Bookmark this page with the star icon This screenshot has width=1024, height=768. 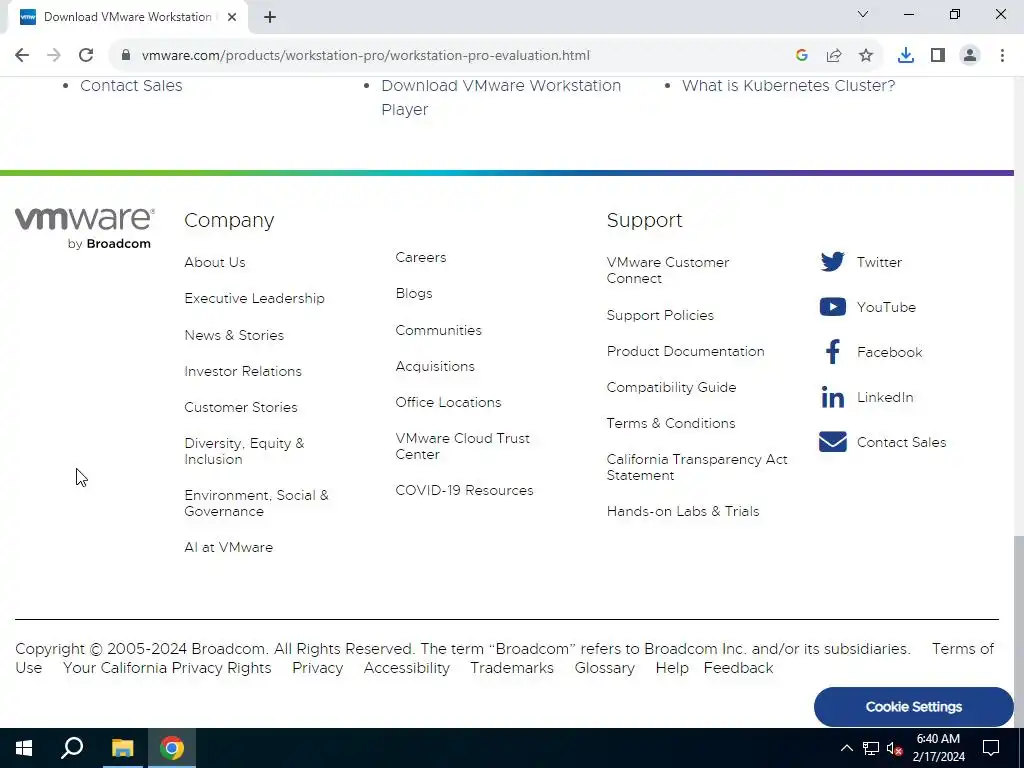(865, 56)
